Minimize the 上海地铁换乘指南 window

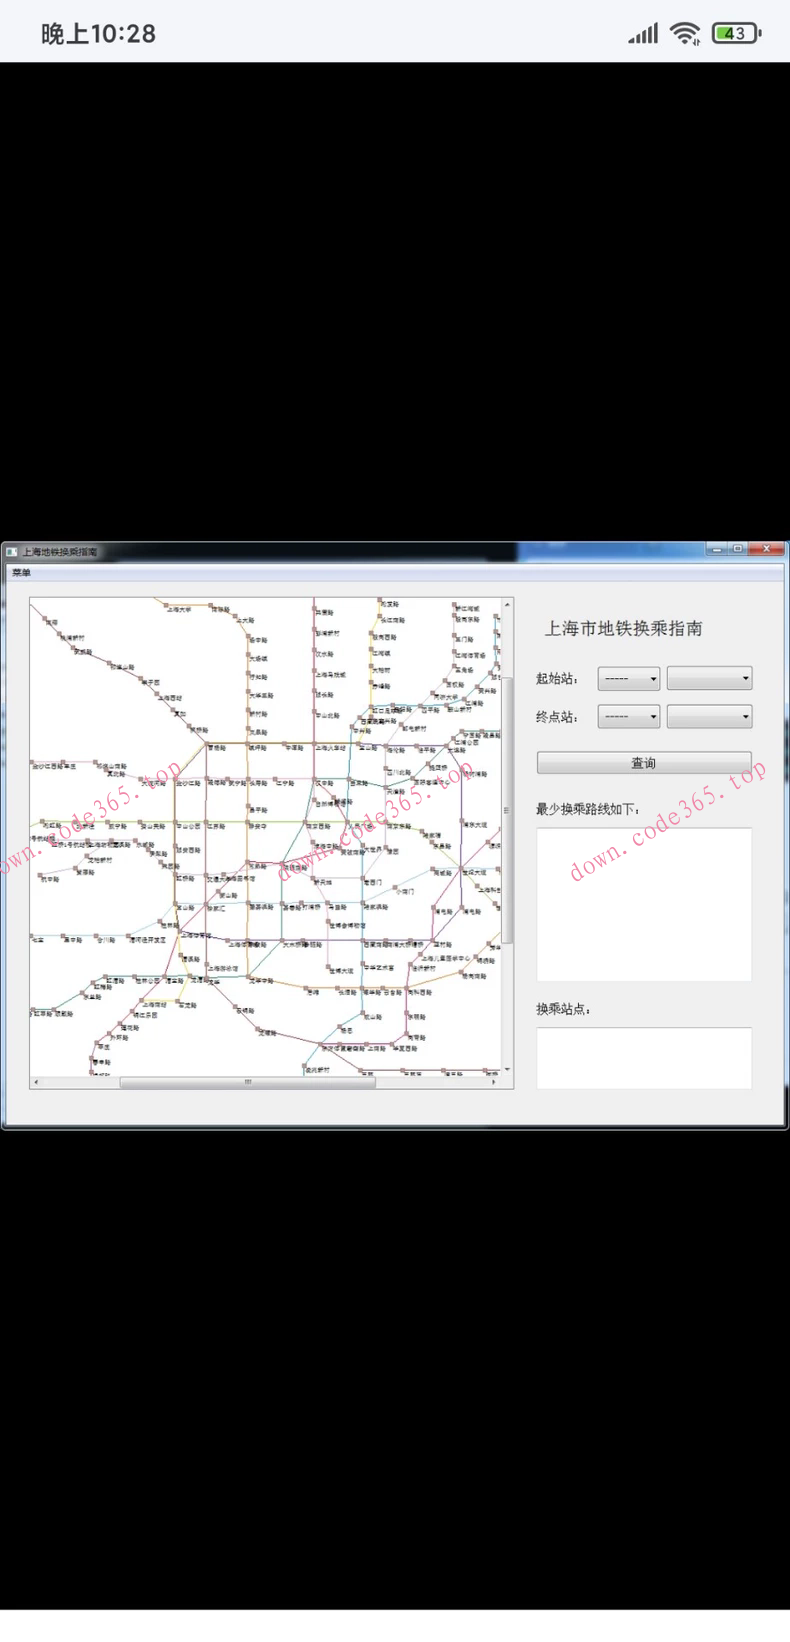[717, 549]
